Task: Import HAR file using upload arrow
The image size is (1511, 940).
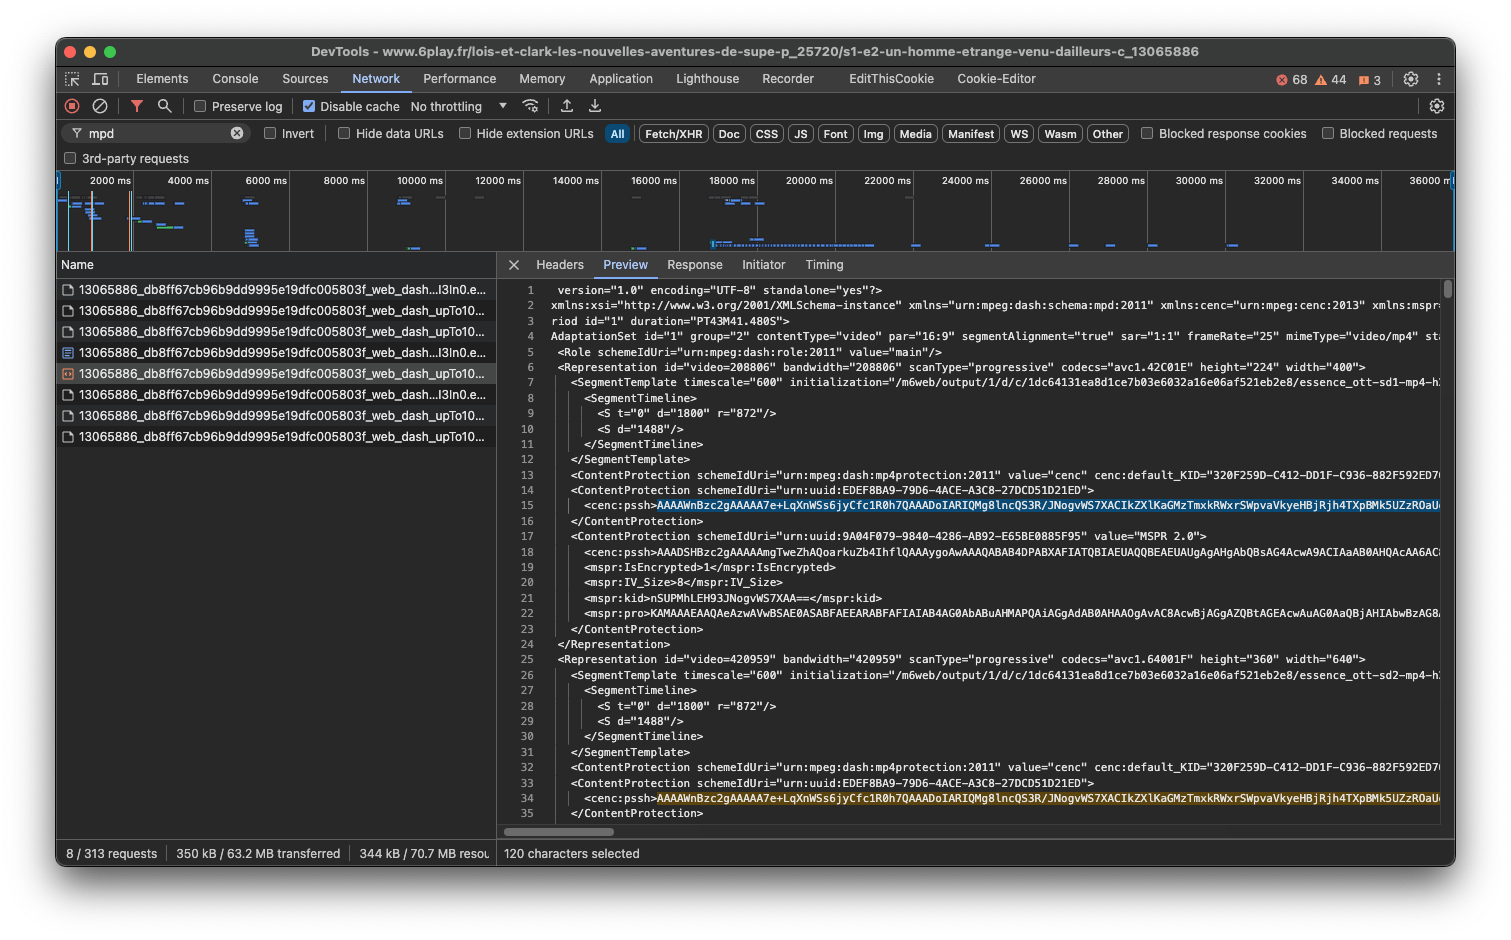Action: tap(567, 106)
